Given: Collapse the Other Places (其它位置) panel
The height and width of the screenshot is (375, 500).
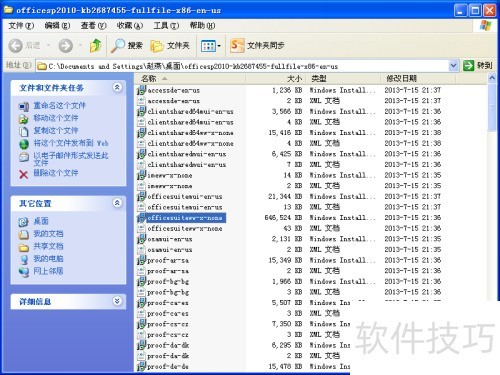Looking at the screenshot, I should tap(117, 203).
